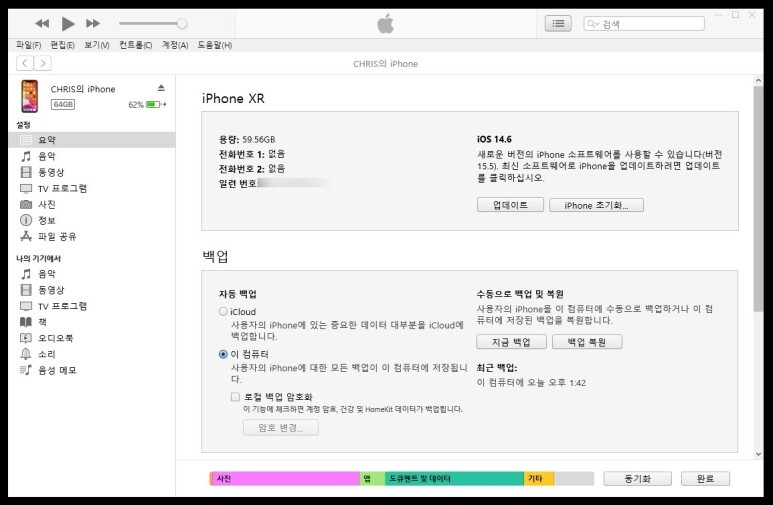
Task: Click the 동기화 button
Action: [x=637, y=479]
